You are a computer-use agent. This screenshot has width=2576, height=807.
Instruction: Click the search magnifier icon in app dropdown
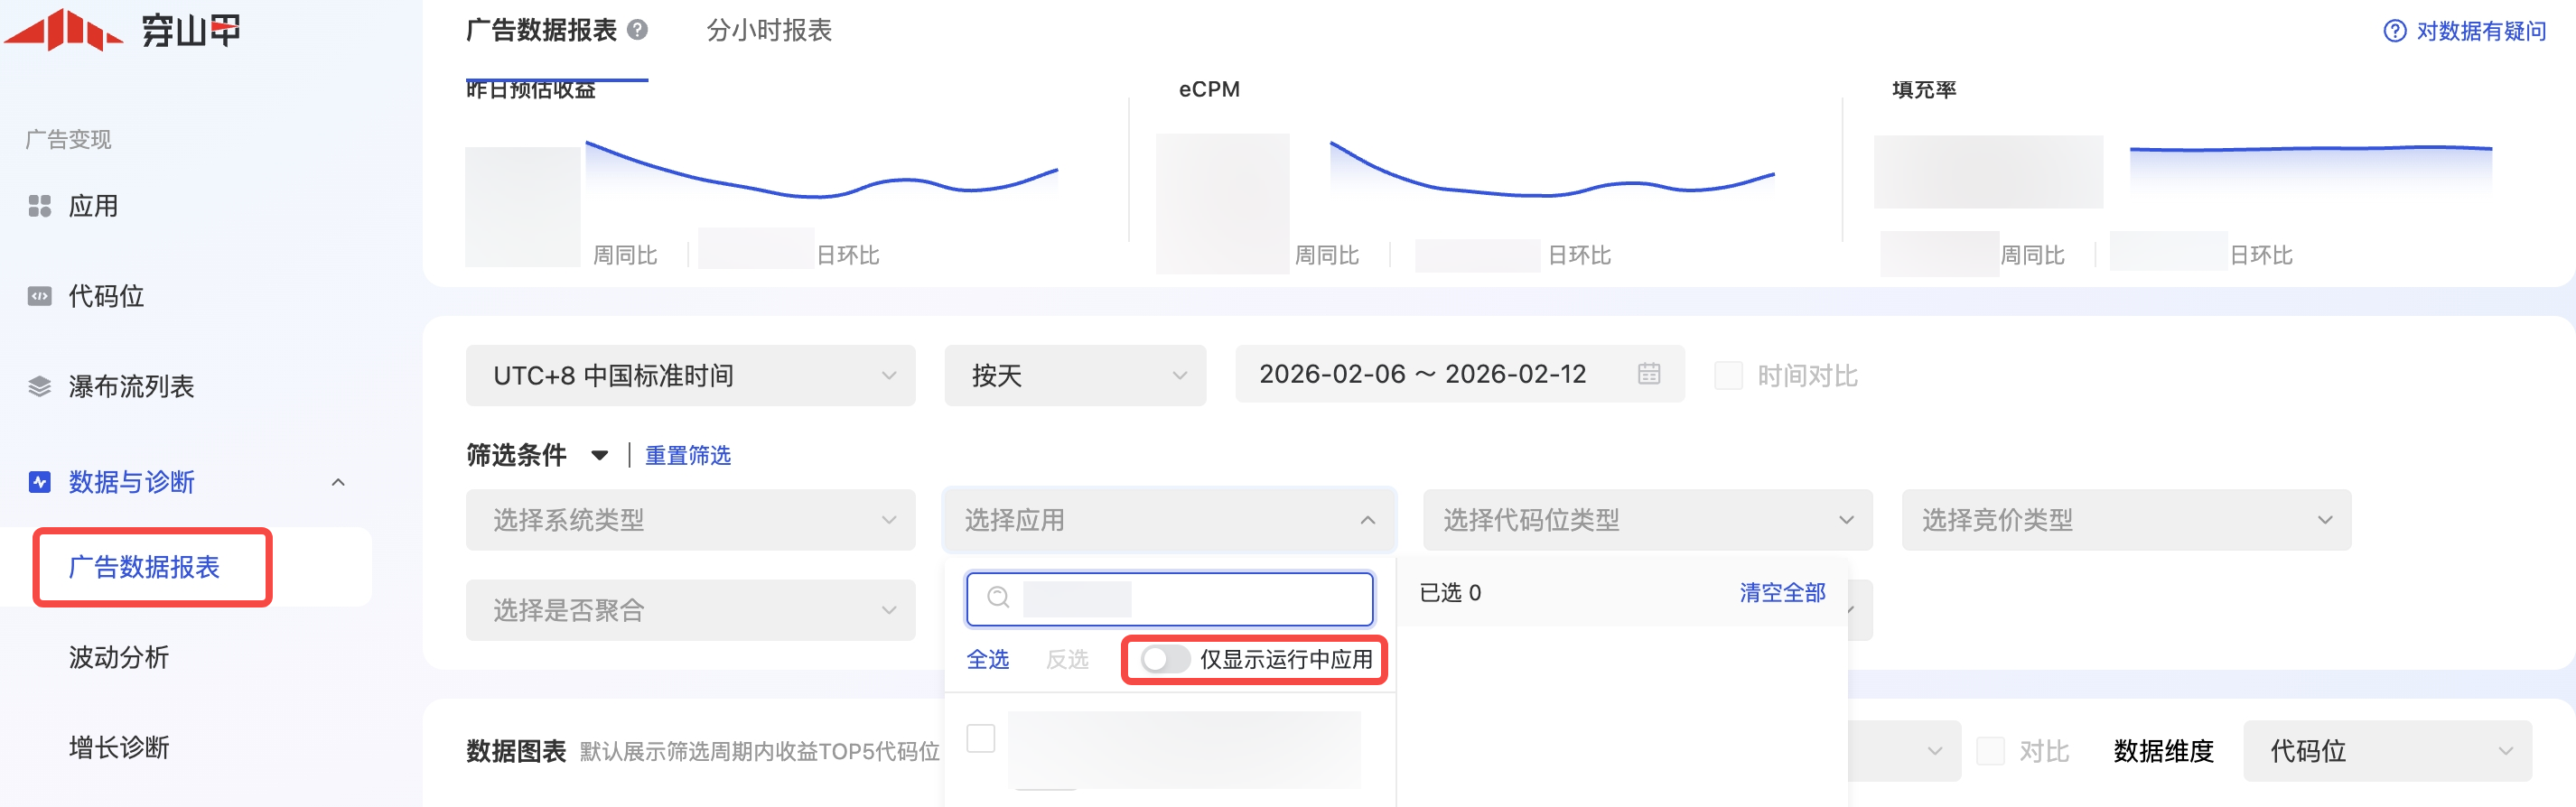click(997, 598)
